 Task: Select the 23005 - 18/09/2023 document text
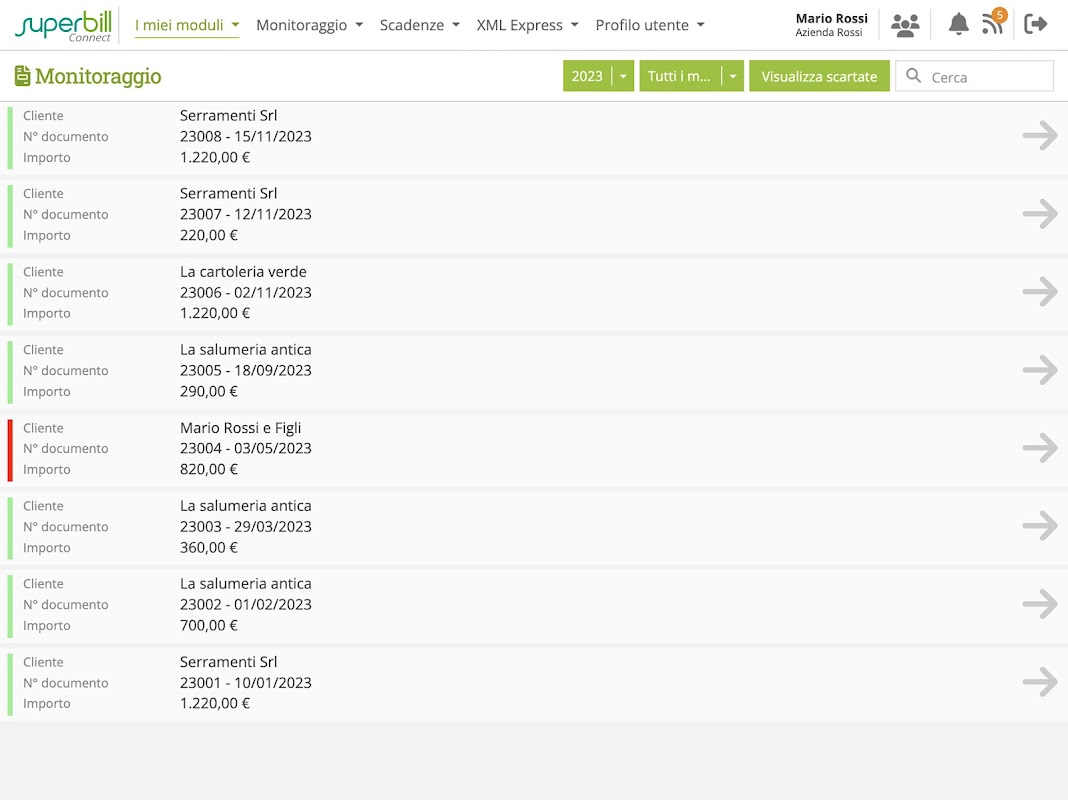[246, 370]
